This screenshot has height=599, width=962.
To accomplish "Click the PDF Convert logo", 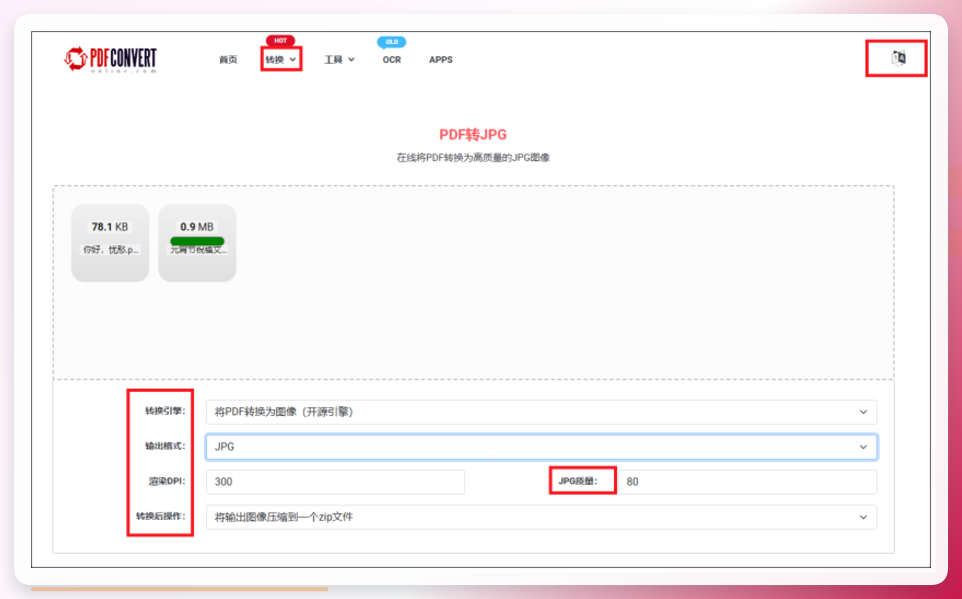I will pyautogui.click(x=110, y=60).
